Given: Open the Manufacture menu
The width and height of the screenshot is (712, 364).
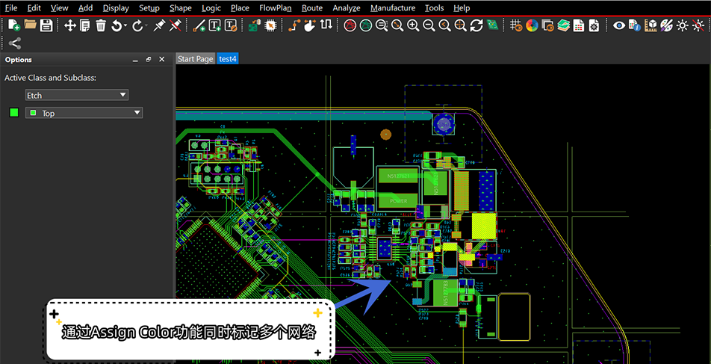Looking at the screenshot, I should coord(393,8).
